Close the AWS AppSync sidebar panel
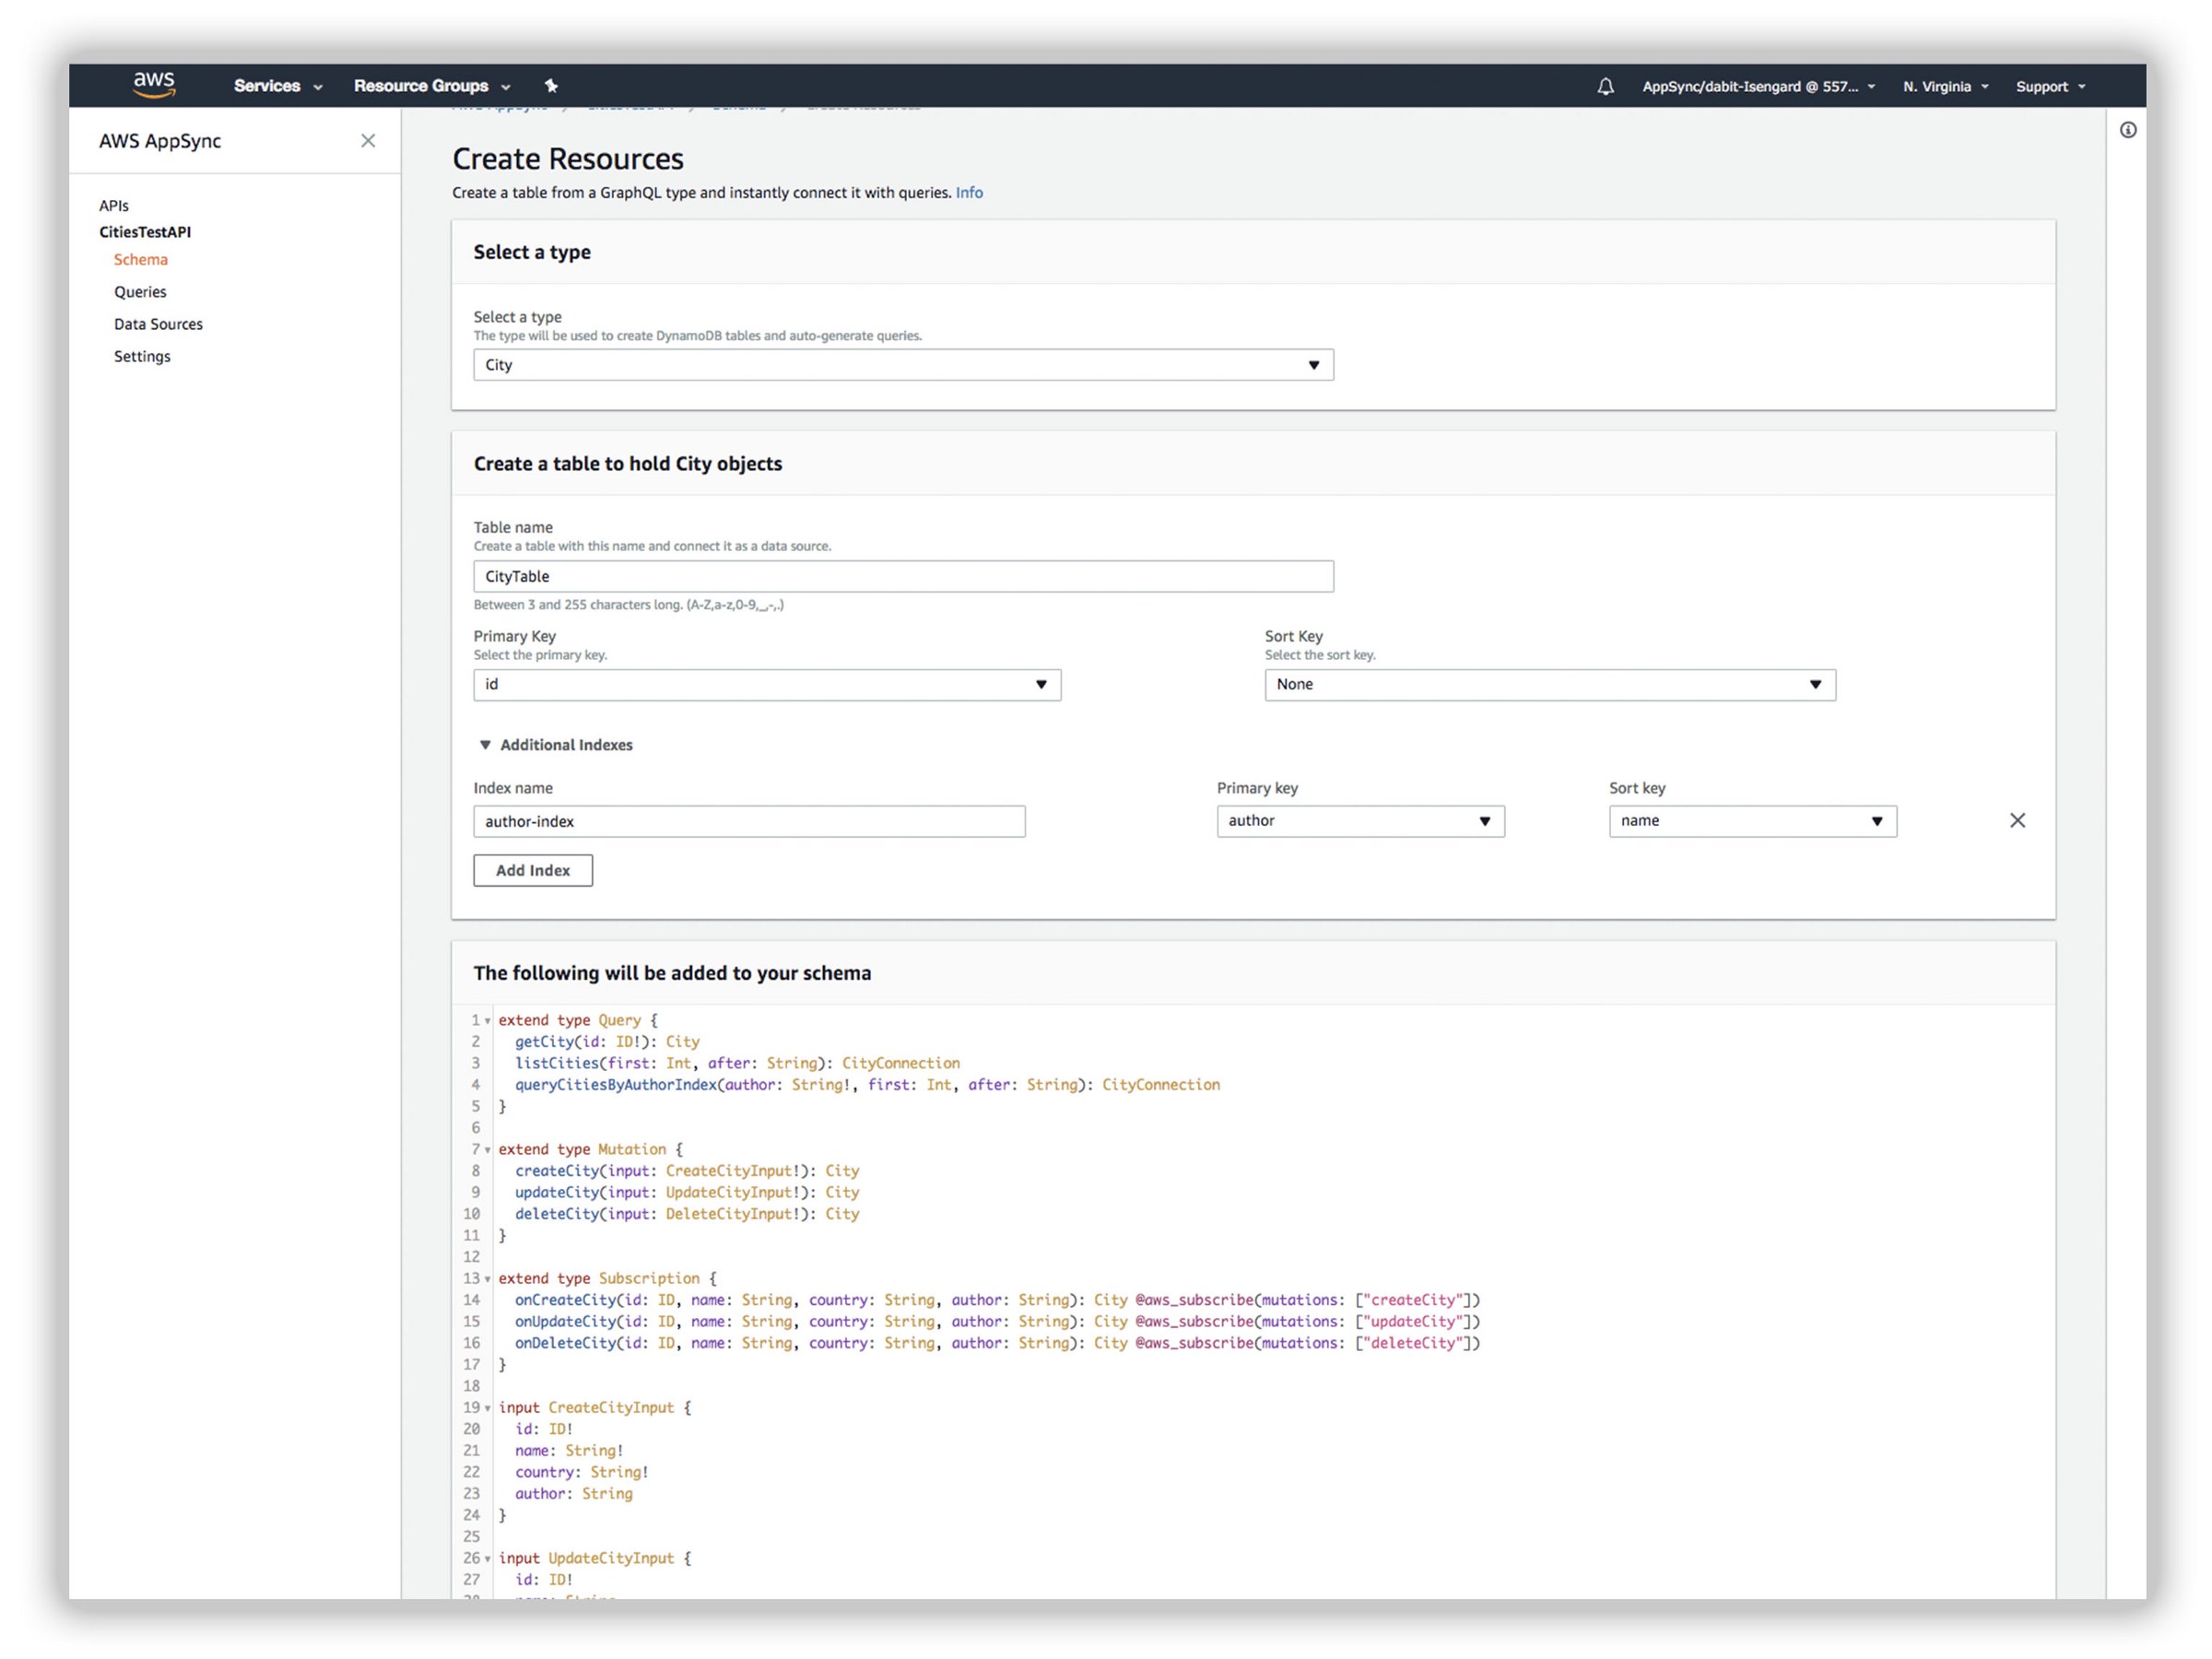 click(368, 141)
